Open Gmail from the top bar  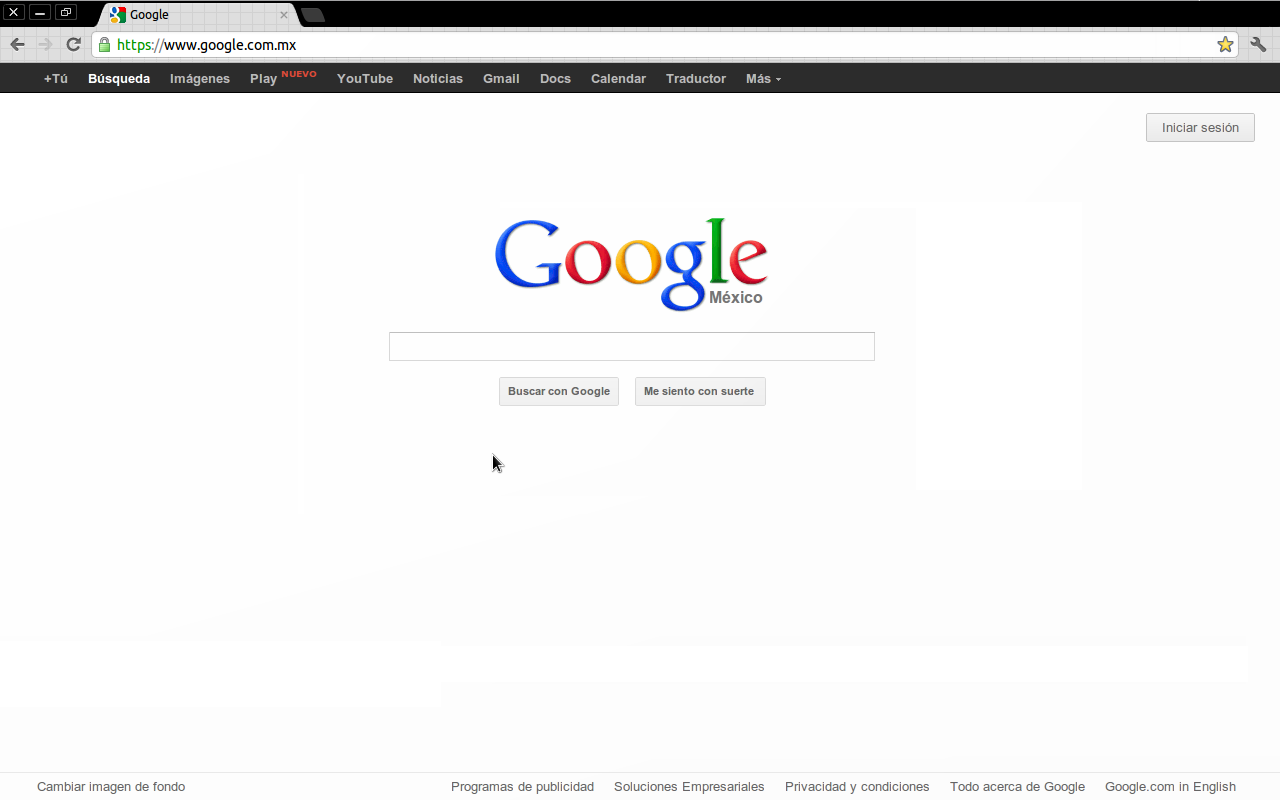(501, 79)
